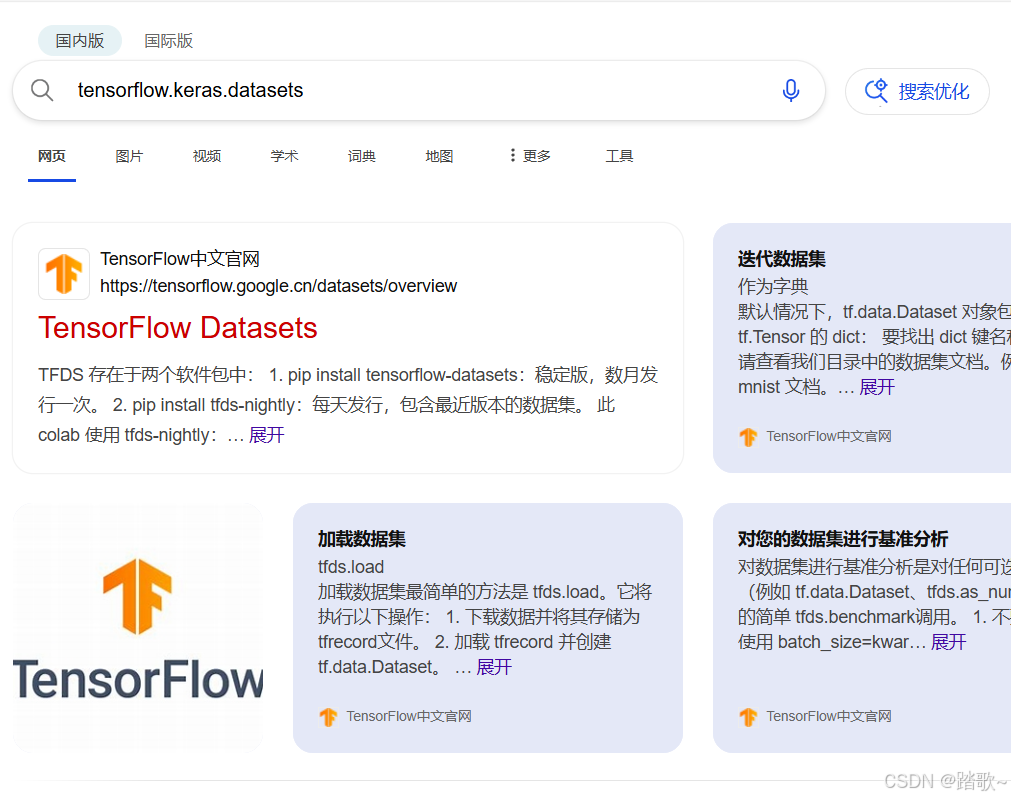Select the 词典 dictionary tab
This screenshot has width=1011, height=799.
coord(362,156)
